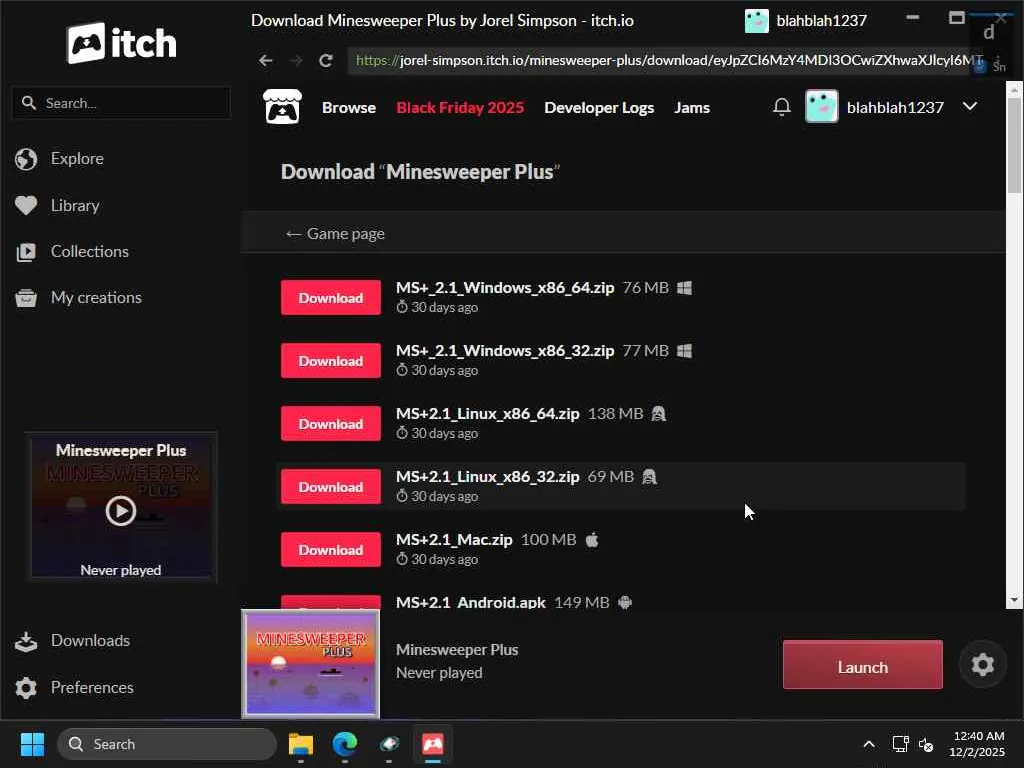Open File Explorer from the taskbar
Screen dimensions: 1024x768
(301, 744)
